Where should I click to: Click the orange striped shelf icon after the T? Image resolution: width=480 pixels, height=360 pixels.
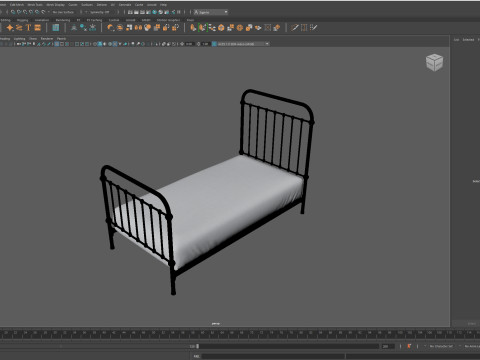point(37,28)
